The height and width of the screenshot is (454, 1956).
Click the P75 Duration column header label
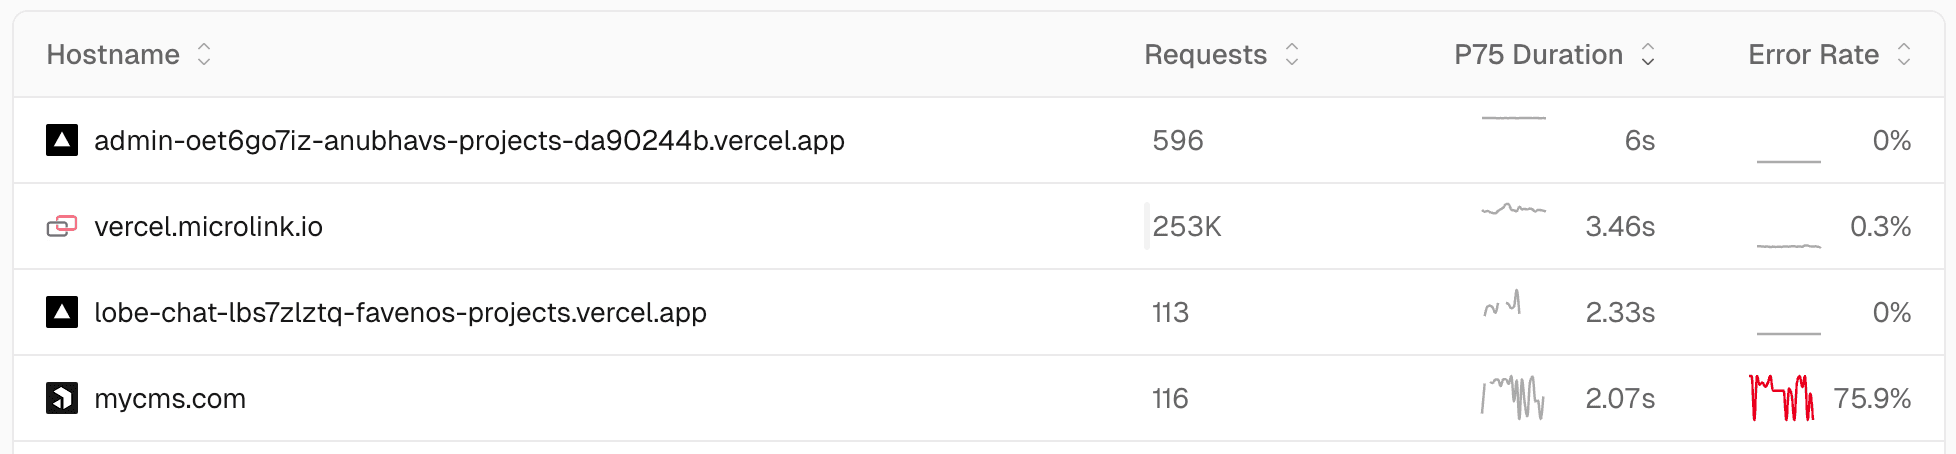(1538, 54)
